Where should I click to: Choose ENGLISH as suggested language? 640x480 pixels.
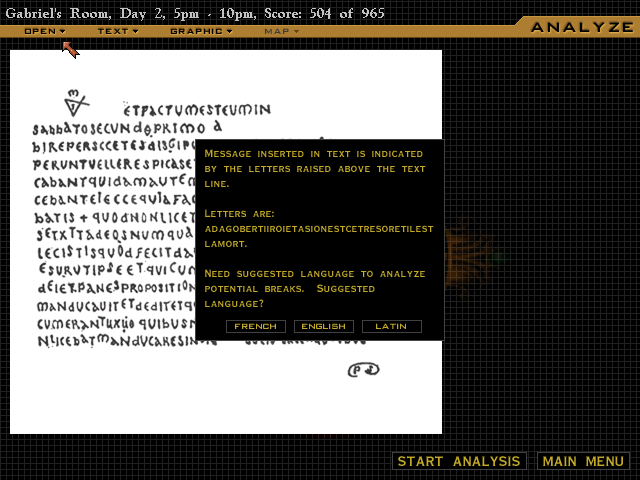(x=324, y=326)
